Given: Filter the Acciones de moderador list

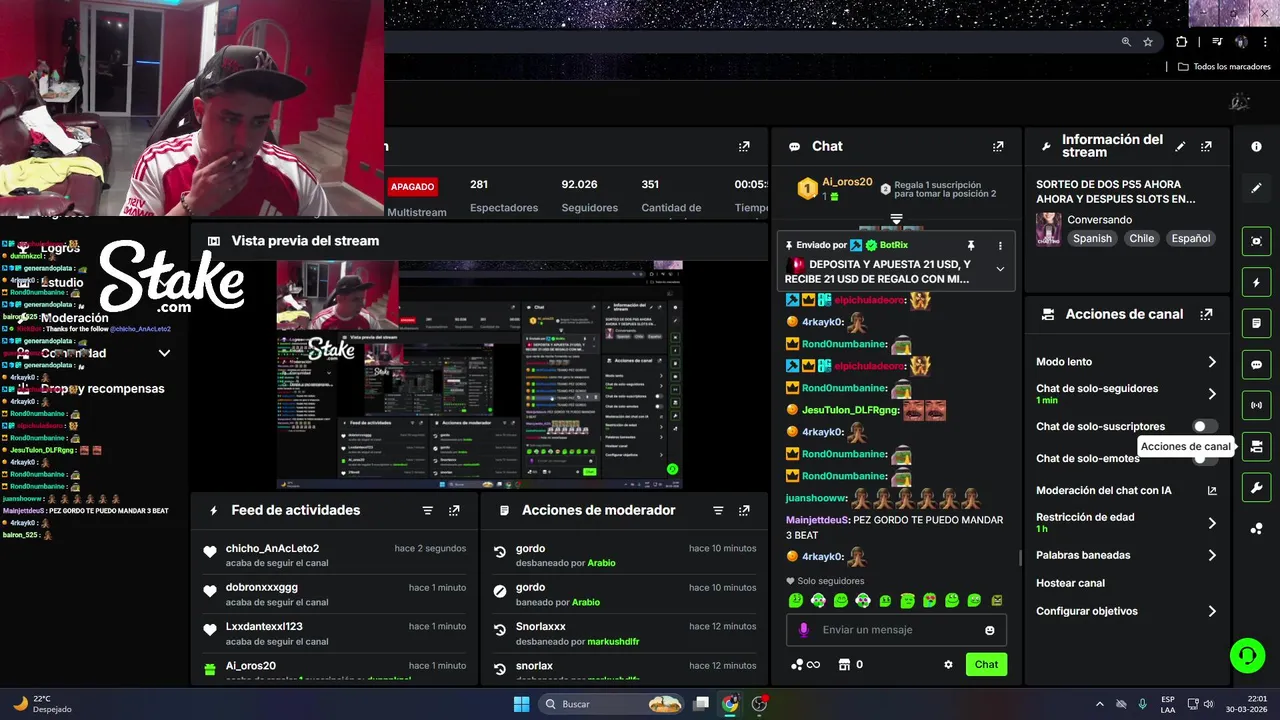Looking at the screenshot, I should coord(717,510).
